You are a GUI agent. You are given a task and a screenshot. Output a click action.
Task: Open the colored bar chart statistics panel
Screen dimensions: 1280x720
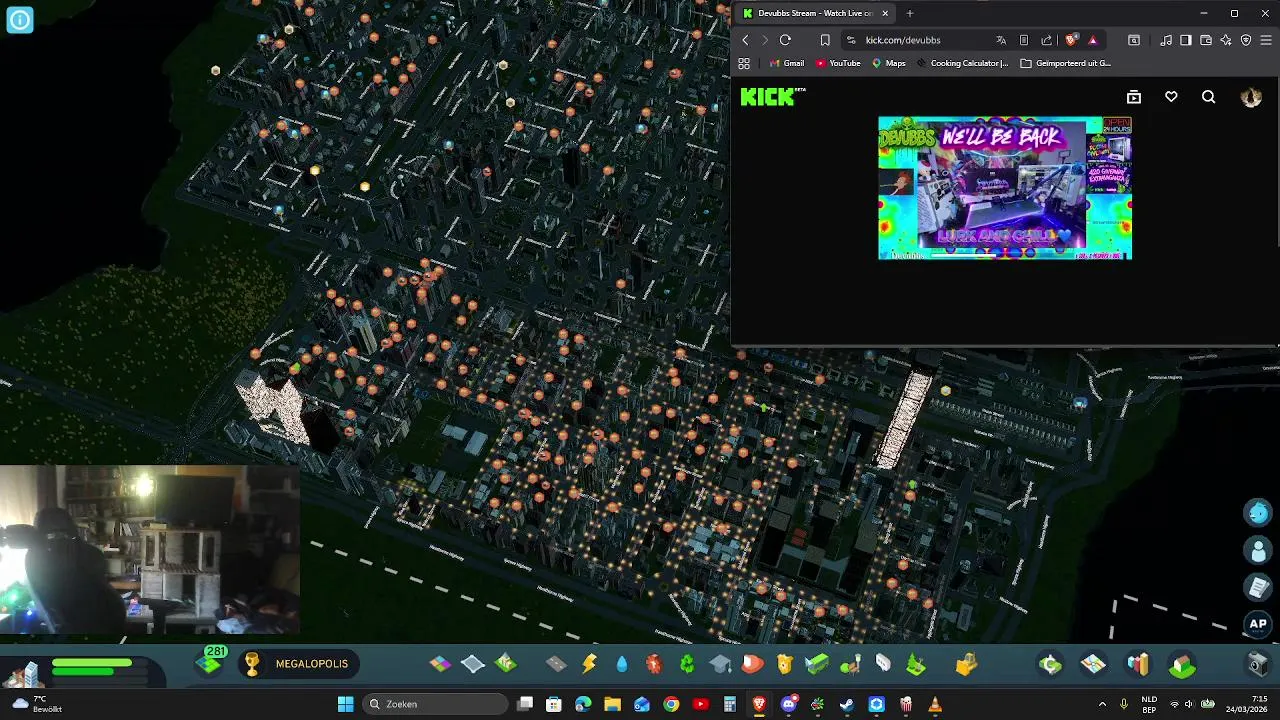point(1138,664)
